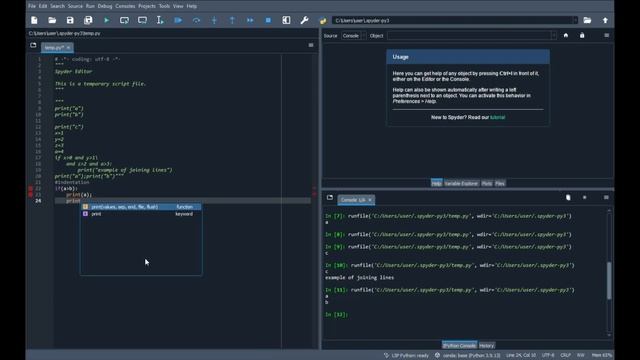
Task: Open the Spyder tutorial link
Action: point(498,118)
